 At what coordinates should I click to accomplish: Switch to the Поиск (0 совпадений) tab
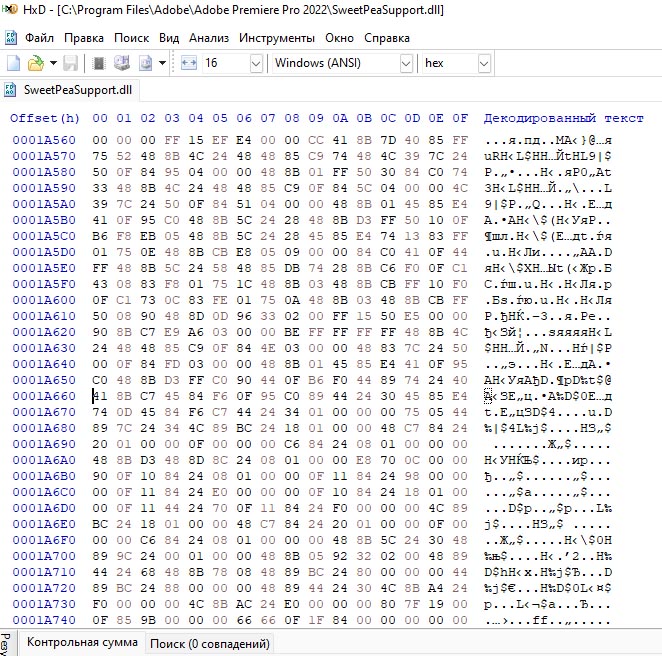210,644
